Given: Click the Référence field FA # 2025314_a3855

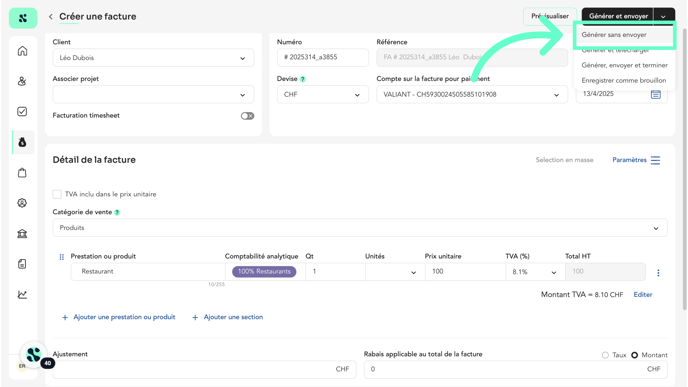Looking at the screenshot, I should point(472,57).
